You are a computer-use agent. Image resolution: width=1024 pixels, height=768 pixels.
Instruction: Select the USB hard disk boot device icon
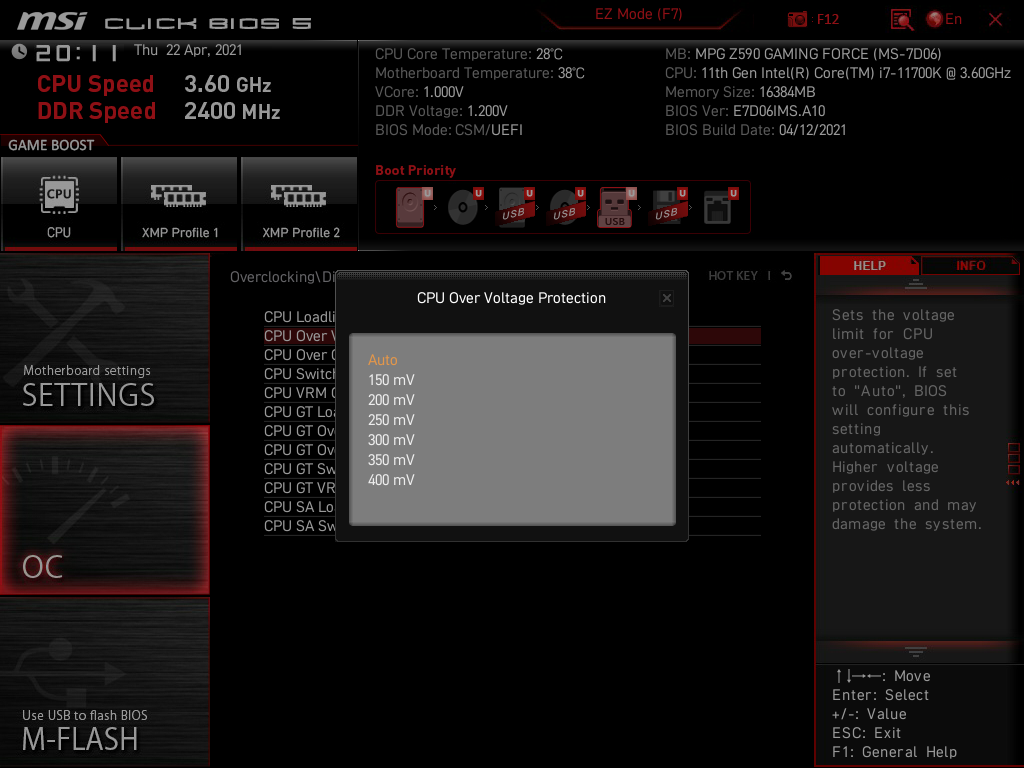pyautogui.click(x=515, y=207)
